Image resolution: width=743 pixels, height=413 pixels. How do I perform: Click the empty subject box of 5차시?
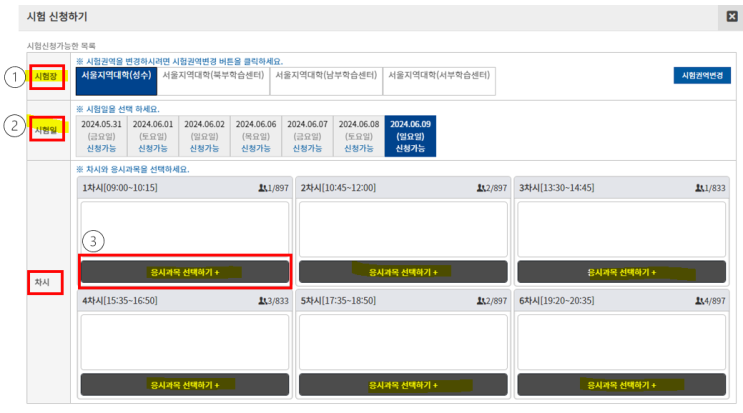[403, 342]
